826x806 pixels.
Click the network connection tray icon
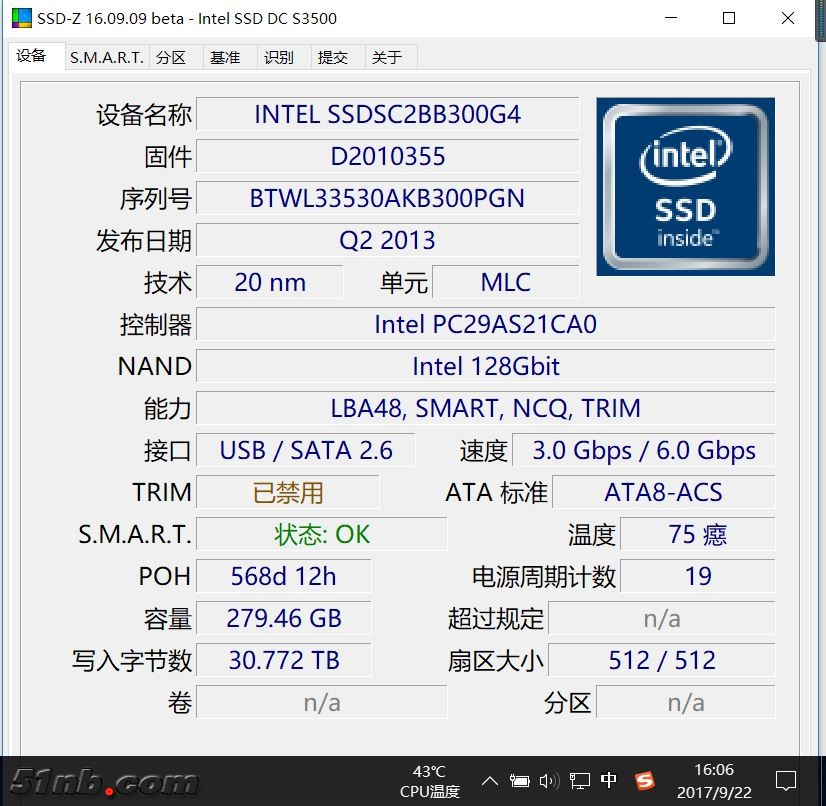click(579, 781)
